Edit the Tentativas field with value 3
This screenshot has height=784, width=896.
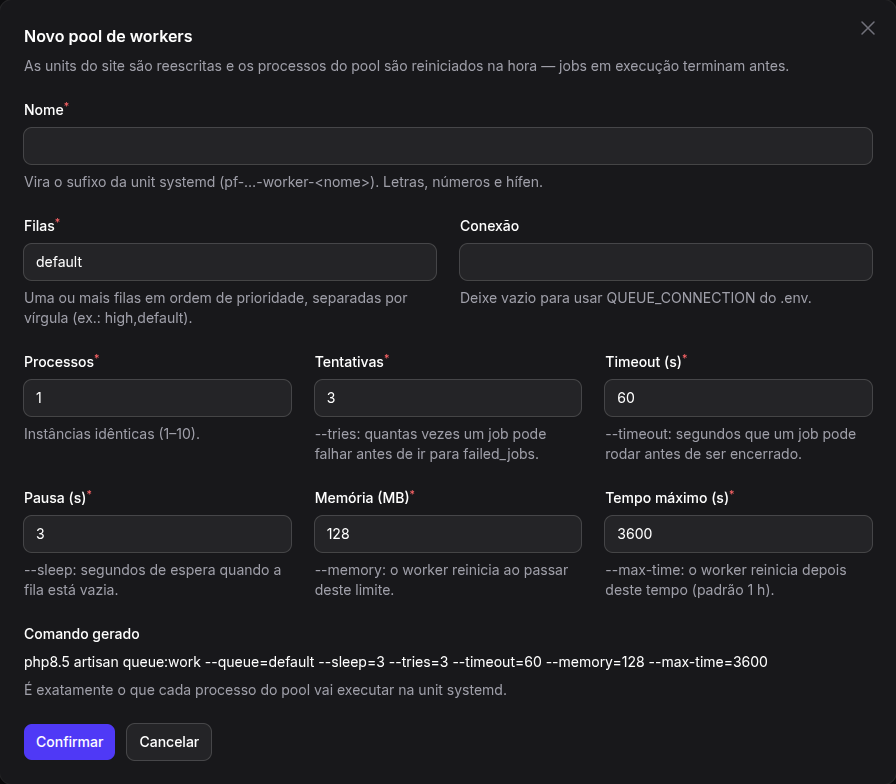pos(447,398)
